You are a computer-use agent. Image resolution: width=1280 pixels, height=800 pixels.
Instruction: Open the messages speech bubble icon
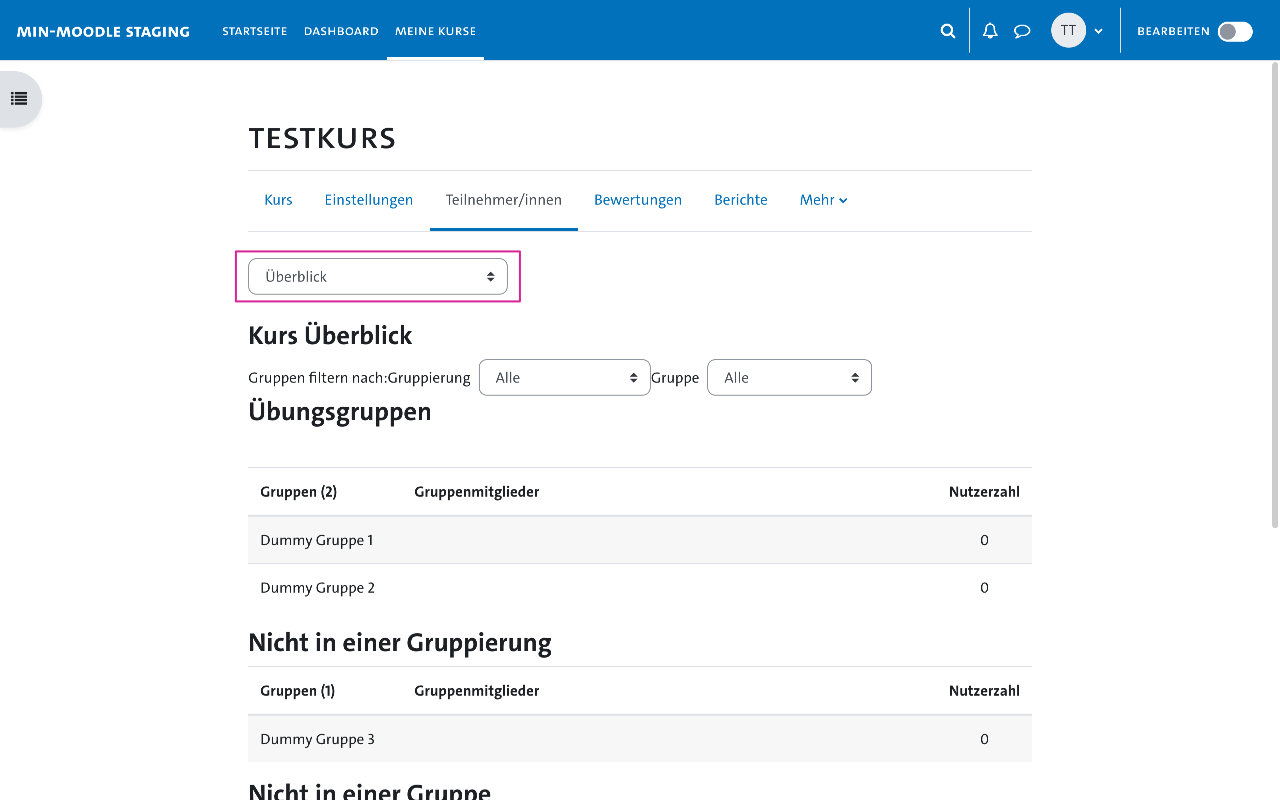tap(1022, 31)
